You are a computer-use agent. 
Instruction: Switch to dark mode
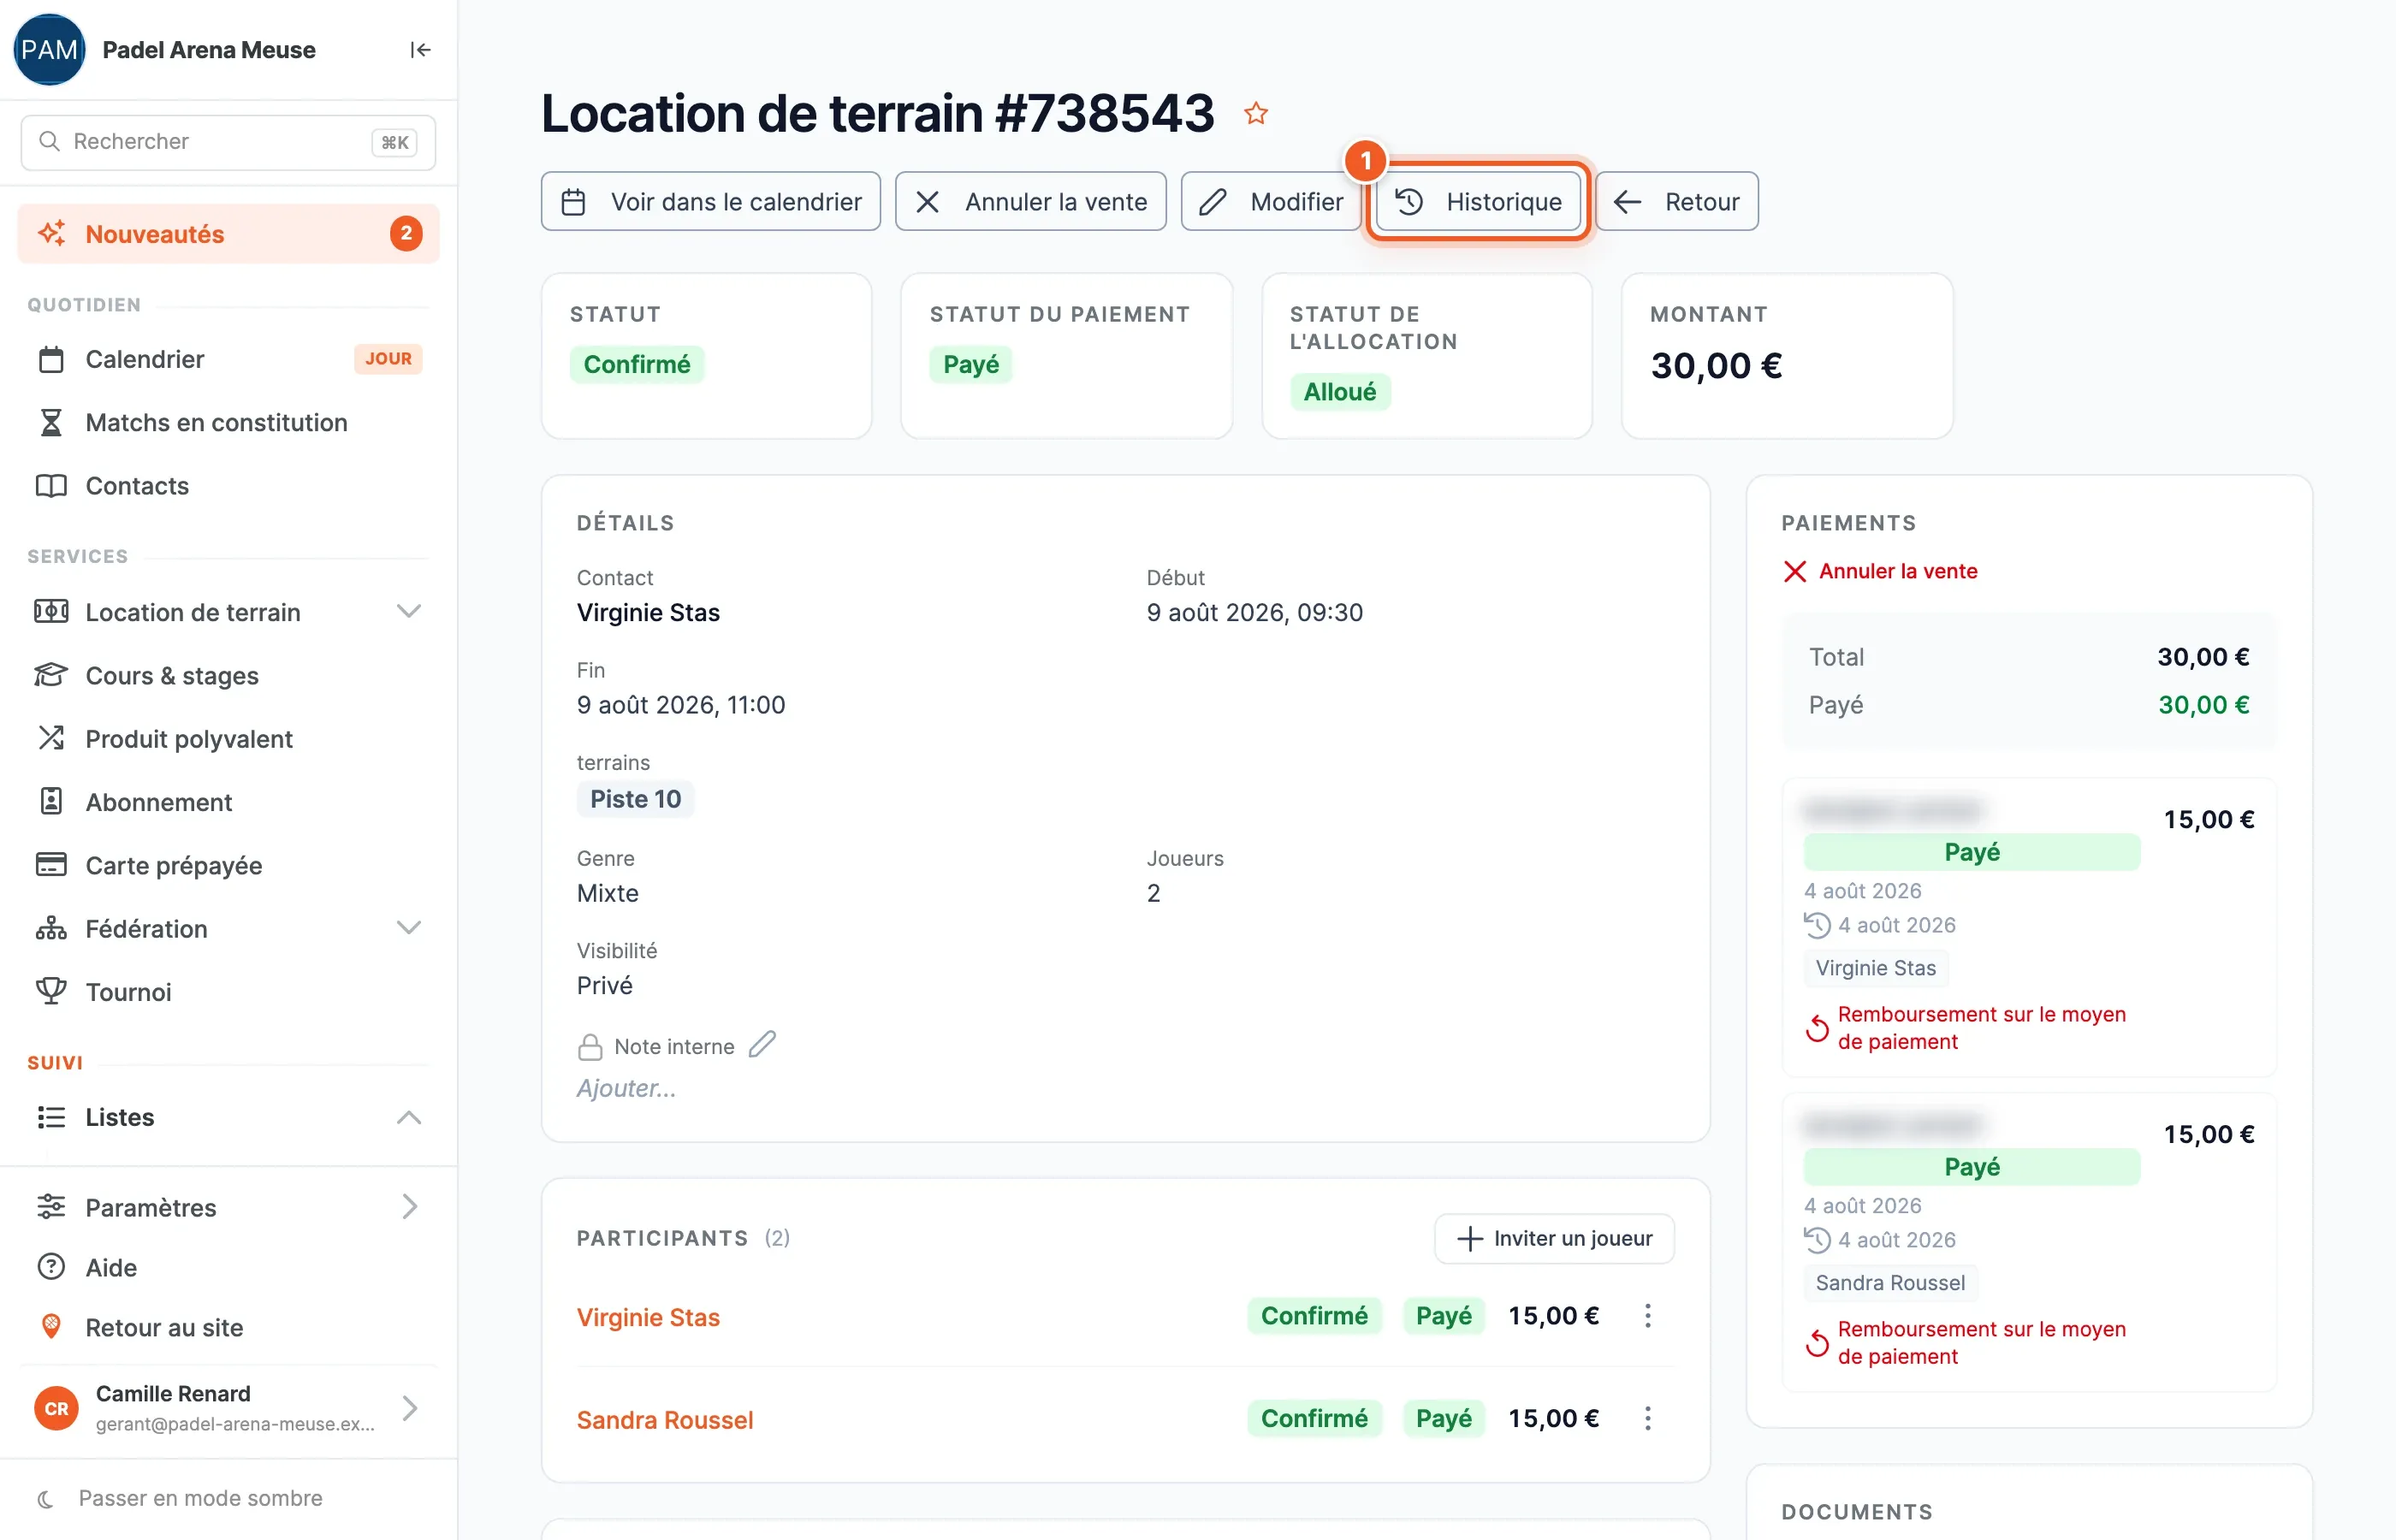point(180,1498)
